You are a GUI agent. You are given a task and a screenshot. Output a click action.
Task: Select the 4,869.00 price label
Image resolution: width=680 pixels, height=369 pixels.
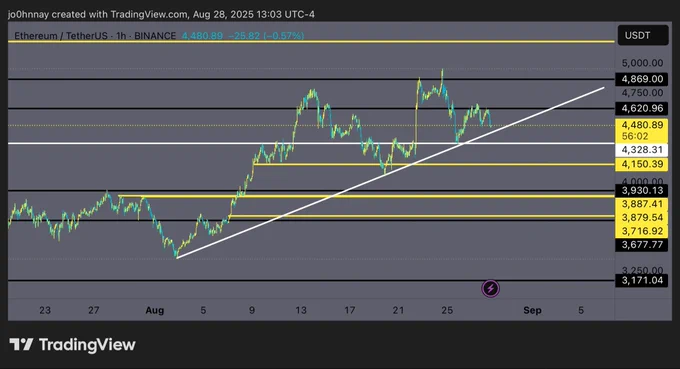642,79
